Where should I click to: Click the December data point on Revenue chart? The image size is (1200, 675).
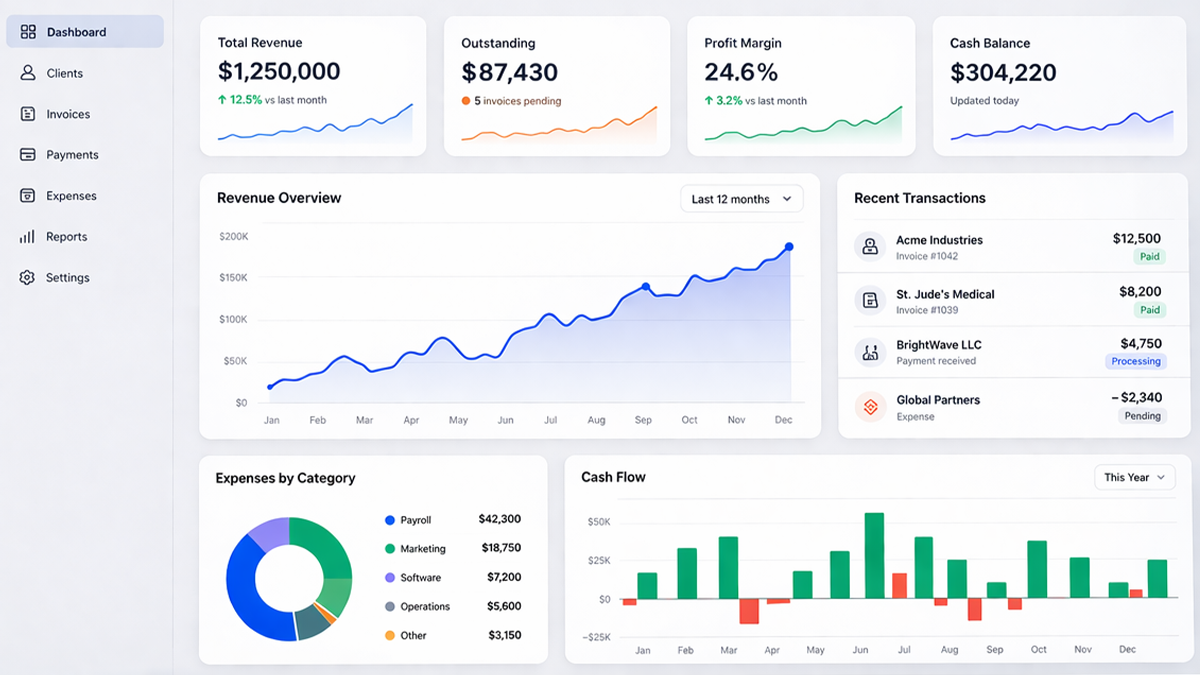[789, 245]
